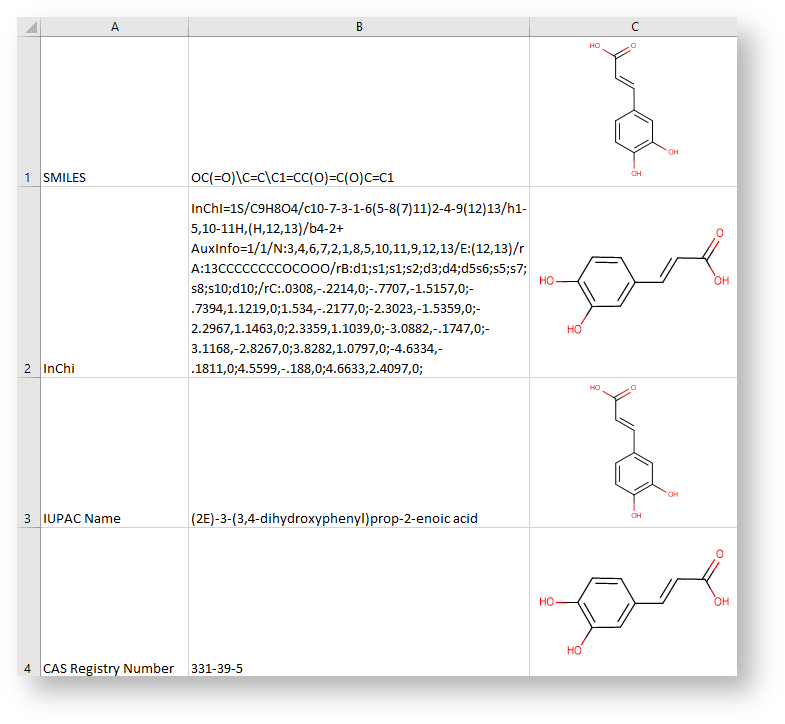Image resolution: width=785 pixels, height=724 pixels.
Task: Select column B header
Action: click(358, 27)
